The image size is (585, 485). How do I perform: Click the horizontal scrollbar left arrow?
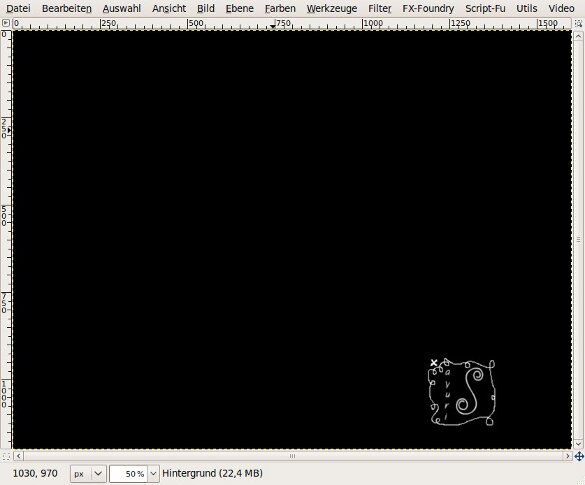(x=19, y=456)
